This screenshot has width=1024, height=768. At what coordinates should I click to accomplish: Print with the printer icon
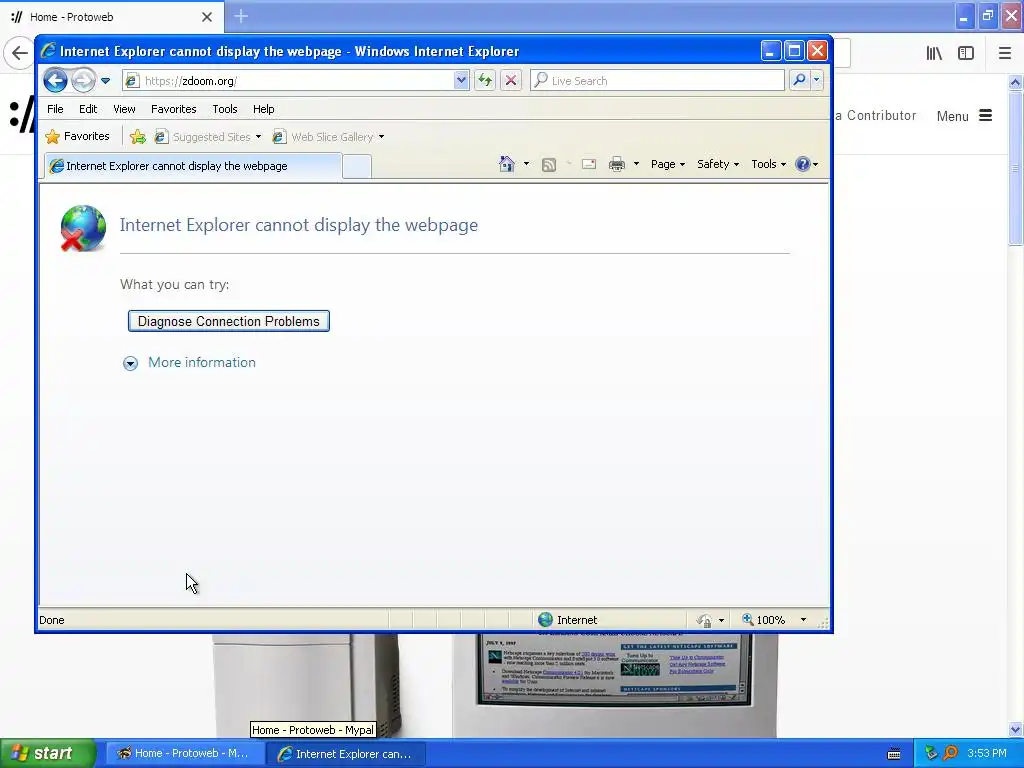[616, 165]
